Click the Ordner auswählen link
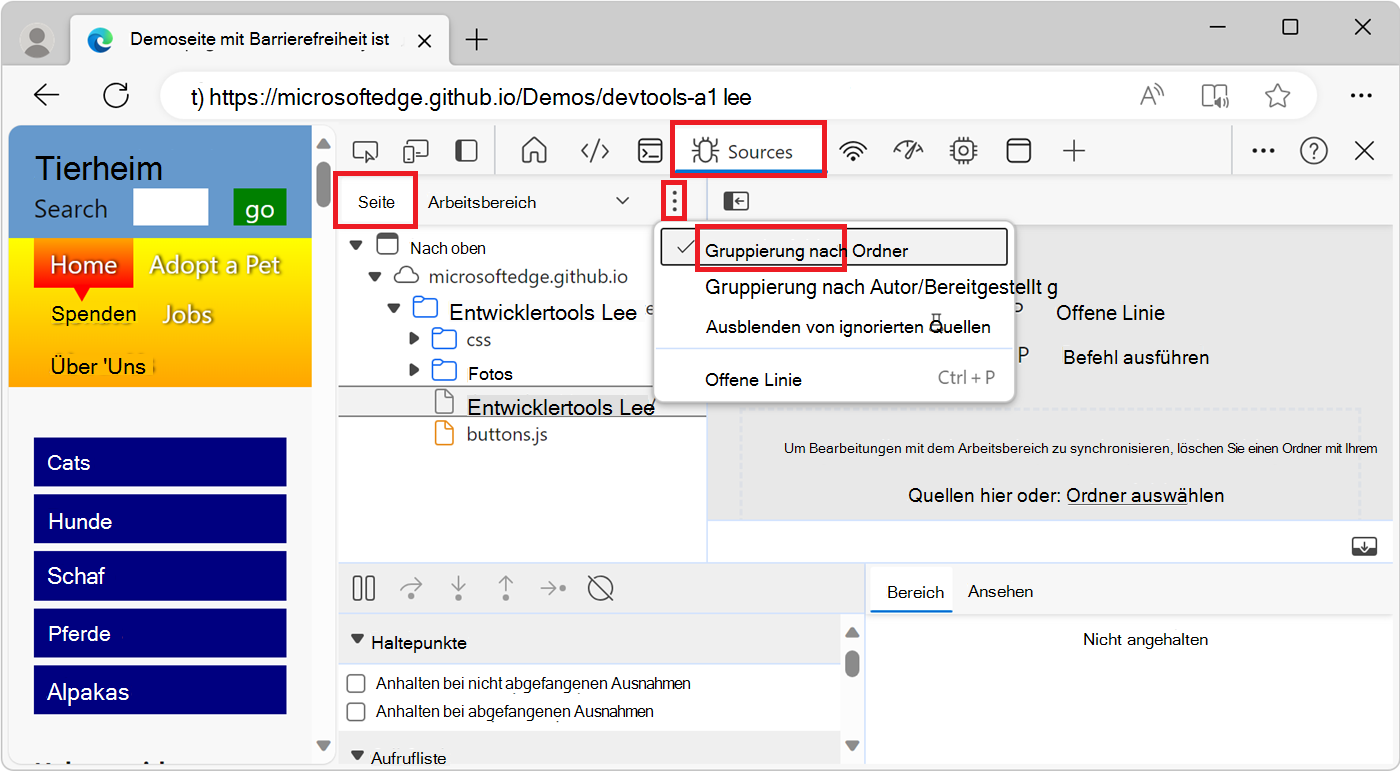The width and height of the screenshot is (1400, 771). [1144, 494]
